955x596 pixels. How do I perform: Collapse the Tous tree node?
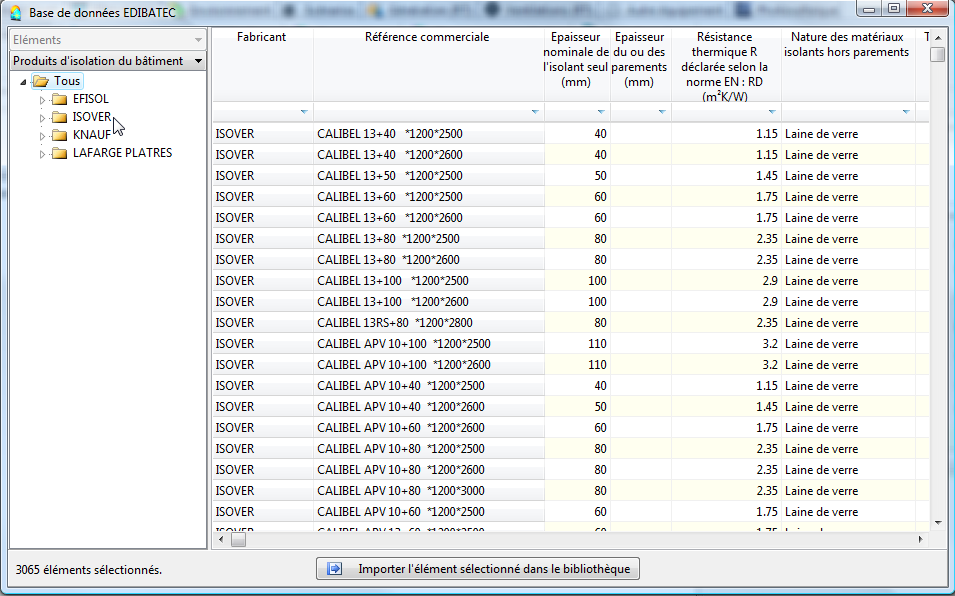click(x=23, y=82)
